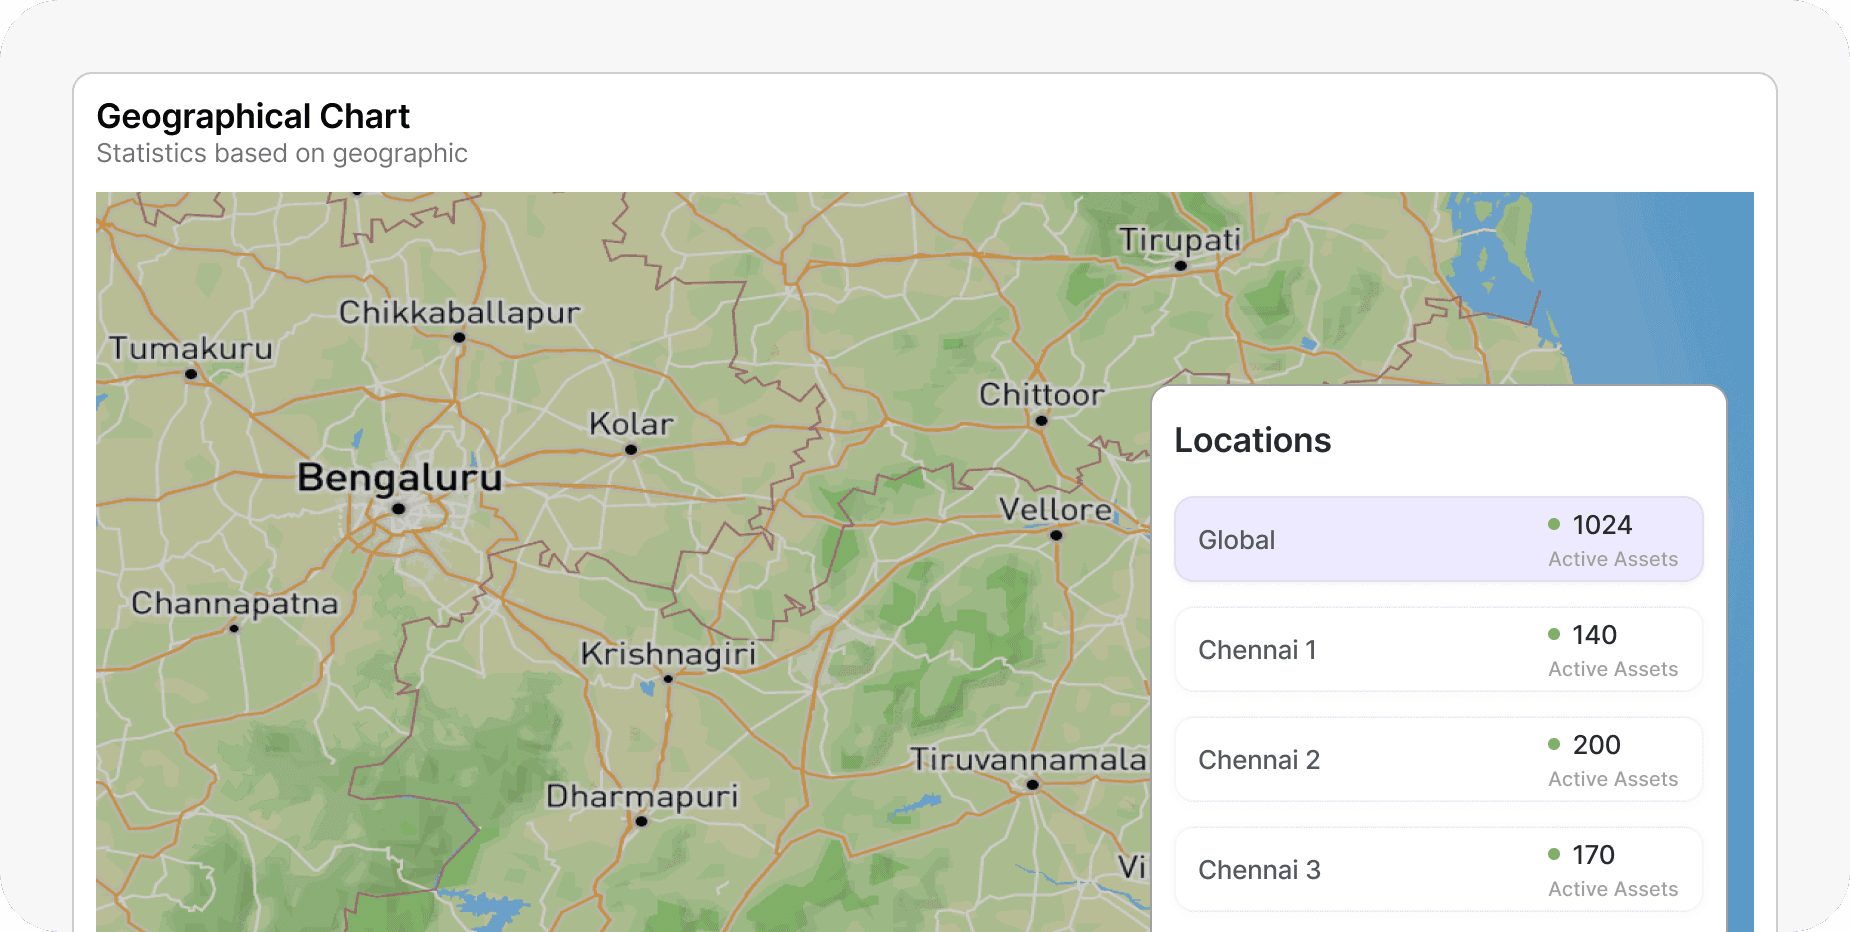Image resolution: width=1850 pixels, height=932 pixels.
Task: Select the Chennai 1 location card
Action: tap(1438, 649)
